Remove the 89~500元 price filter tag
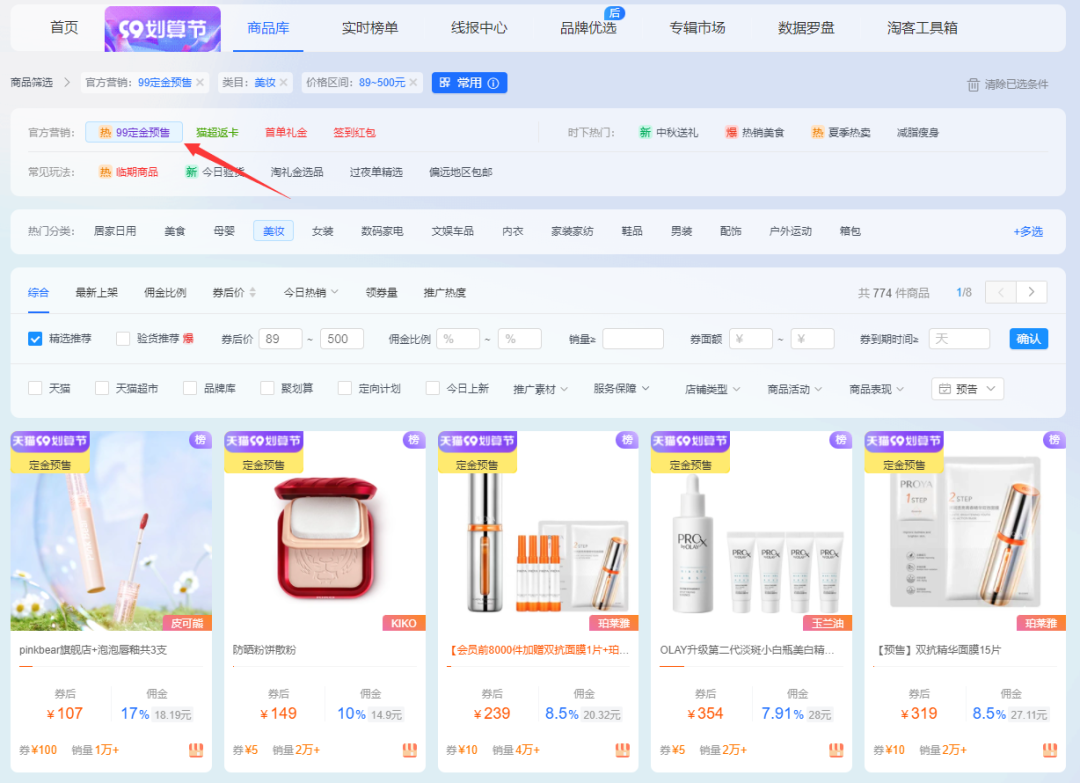The width and height of the screenshot is (1080, 783). tap(413, 83)
